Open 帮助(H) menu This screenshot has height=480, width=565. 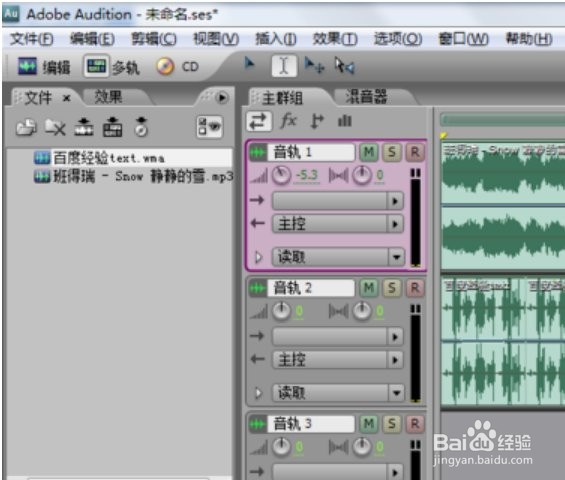pyautogui.click(x=529, y=39)
